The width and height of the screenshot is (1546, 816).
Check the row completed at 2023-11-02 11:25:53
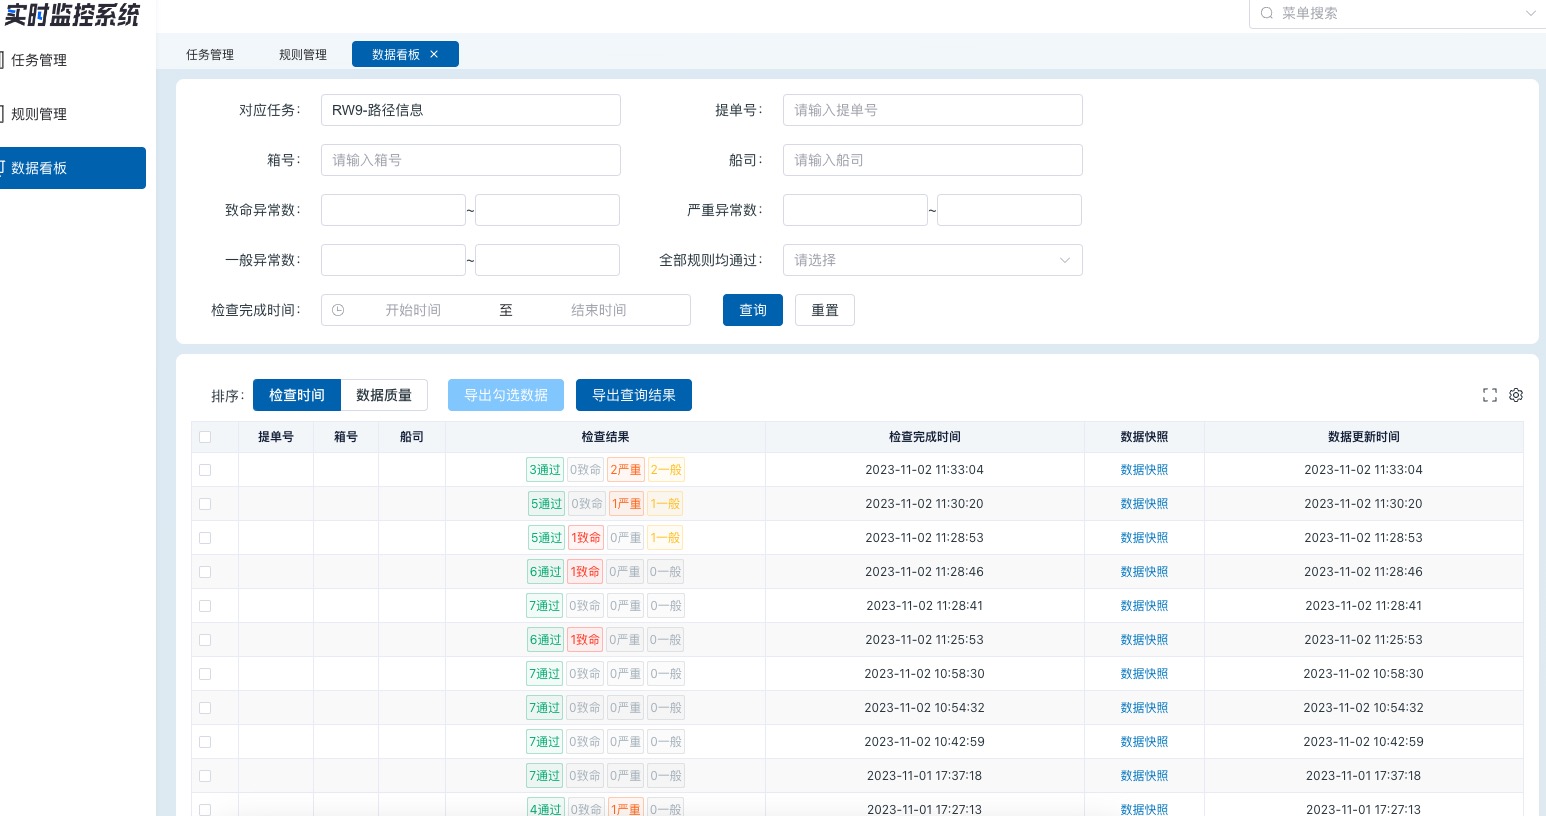point(205,640)
